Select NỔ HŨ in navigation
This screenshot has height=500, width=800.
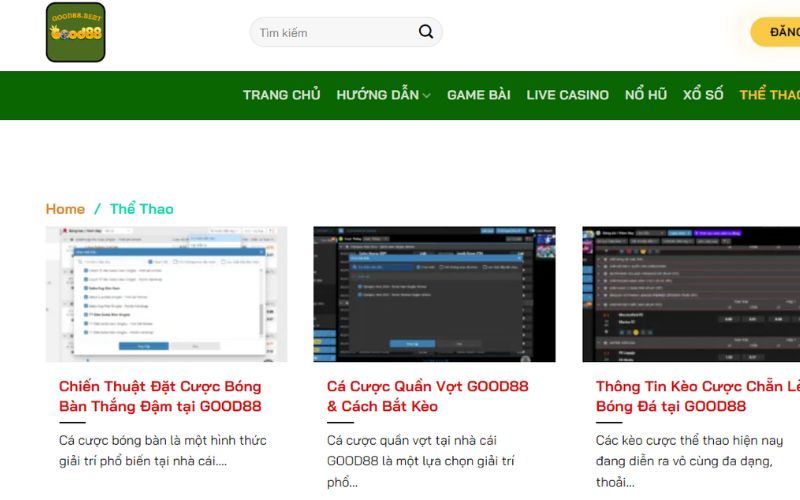pos(646,95)
